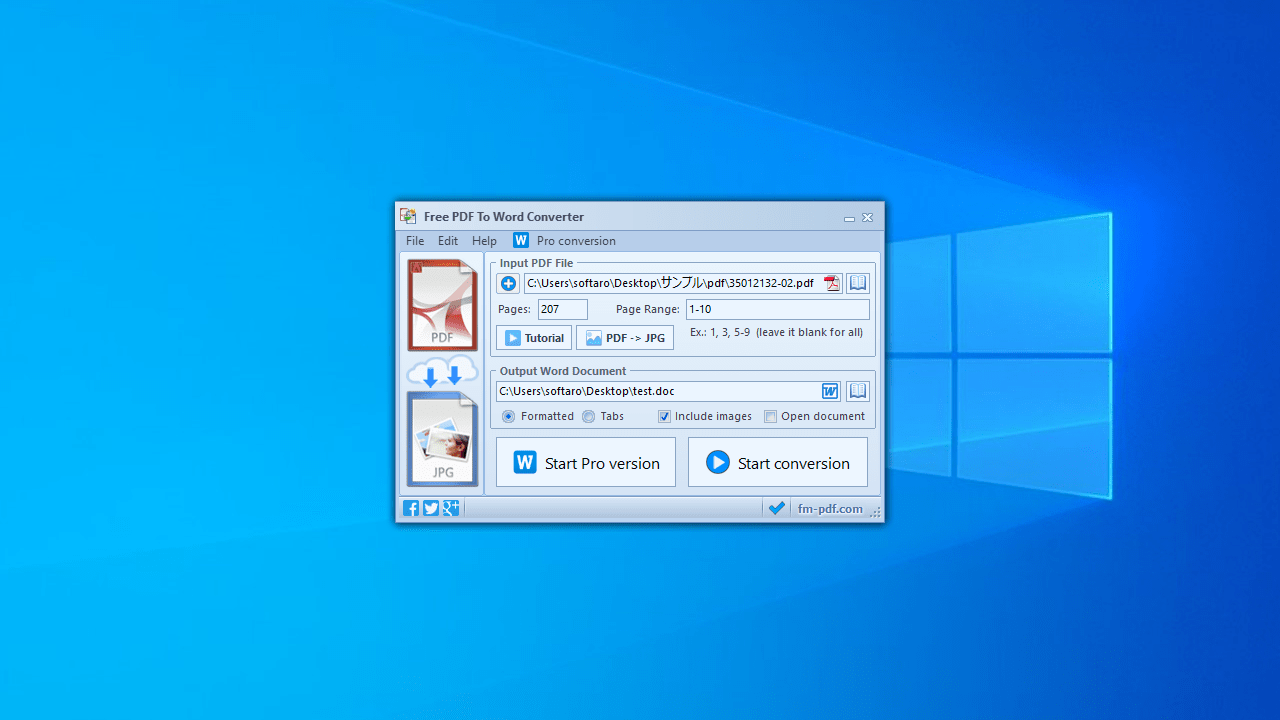The image size is (1280, 720).
Task: Open the Facebook icon in status bar
Action: tap(411, 508)
